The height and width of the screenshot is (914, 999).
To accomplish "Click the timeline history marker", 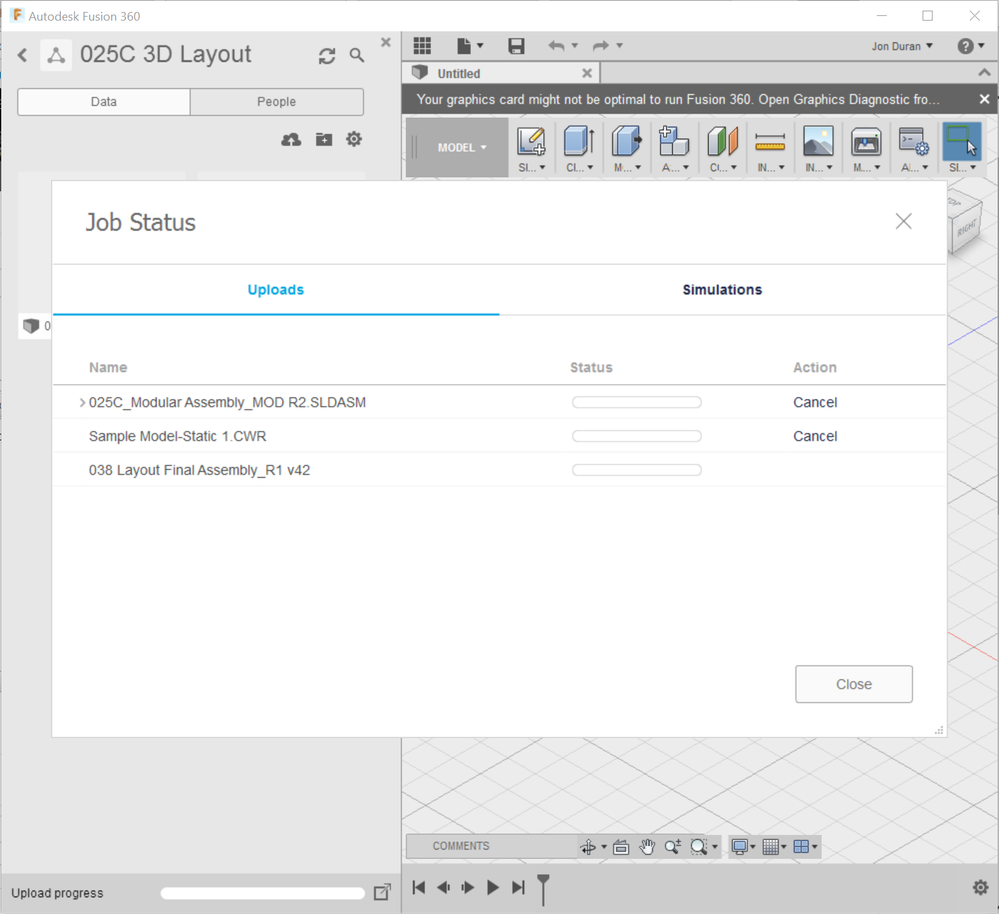I will pos(543,889).
